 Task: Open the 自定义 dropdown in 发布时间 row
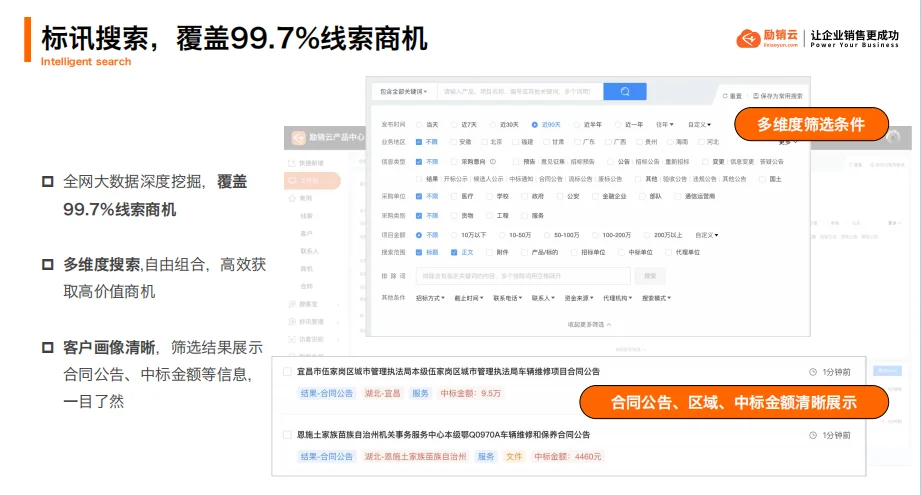tap(700, 124)
